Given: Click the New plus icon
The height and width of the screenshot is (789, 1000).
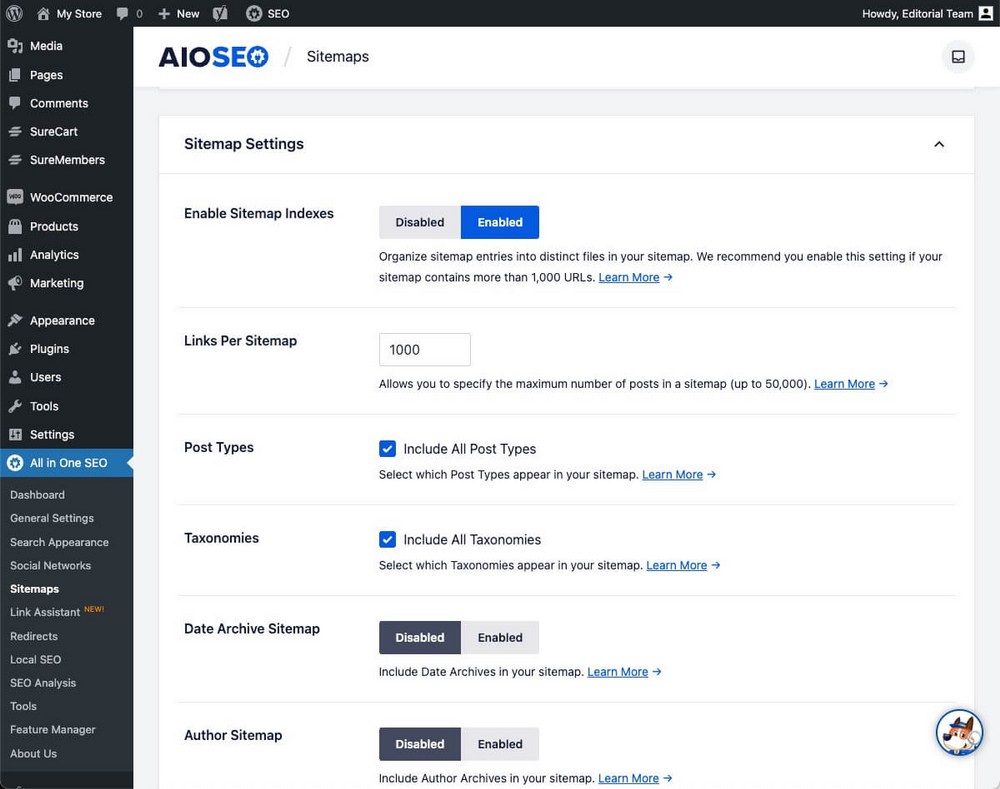Looking at the screenshot, I should click(164, 13).
